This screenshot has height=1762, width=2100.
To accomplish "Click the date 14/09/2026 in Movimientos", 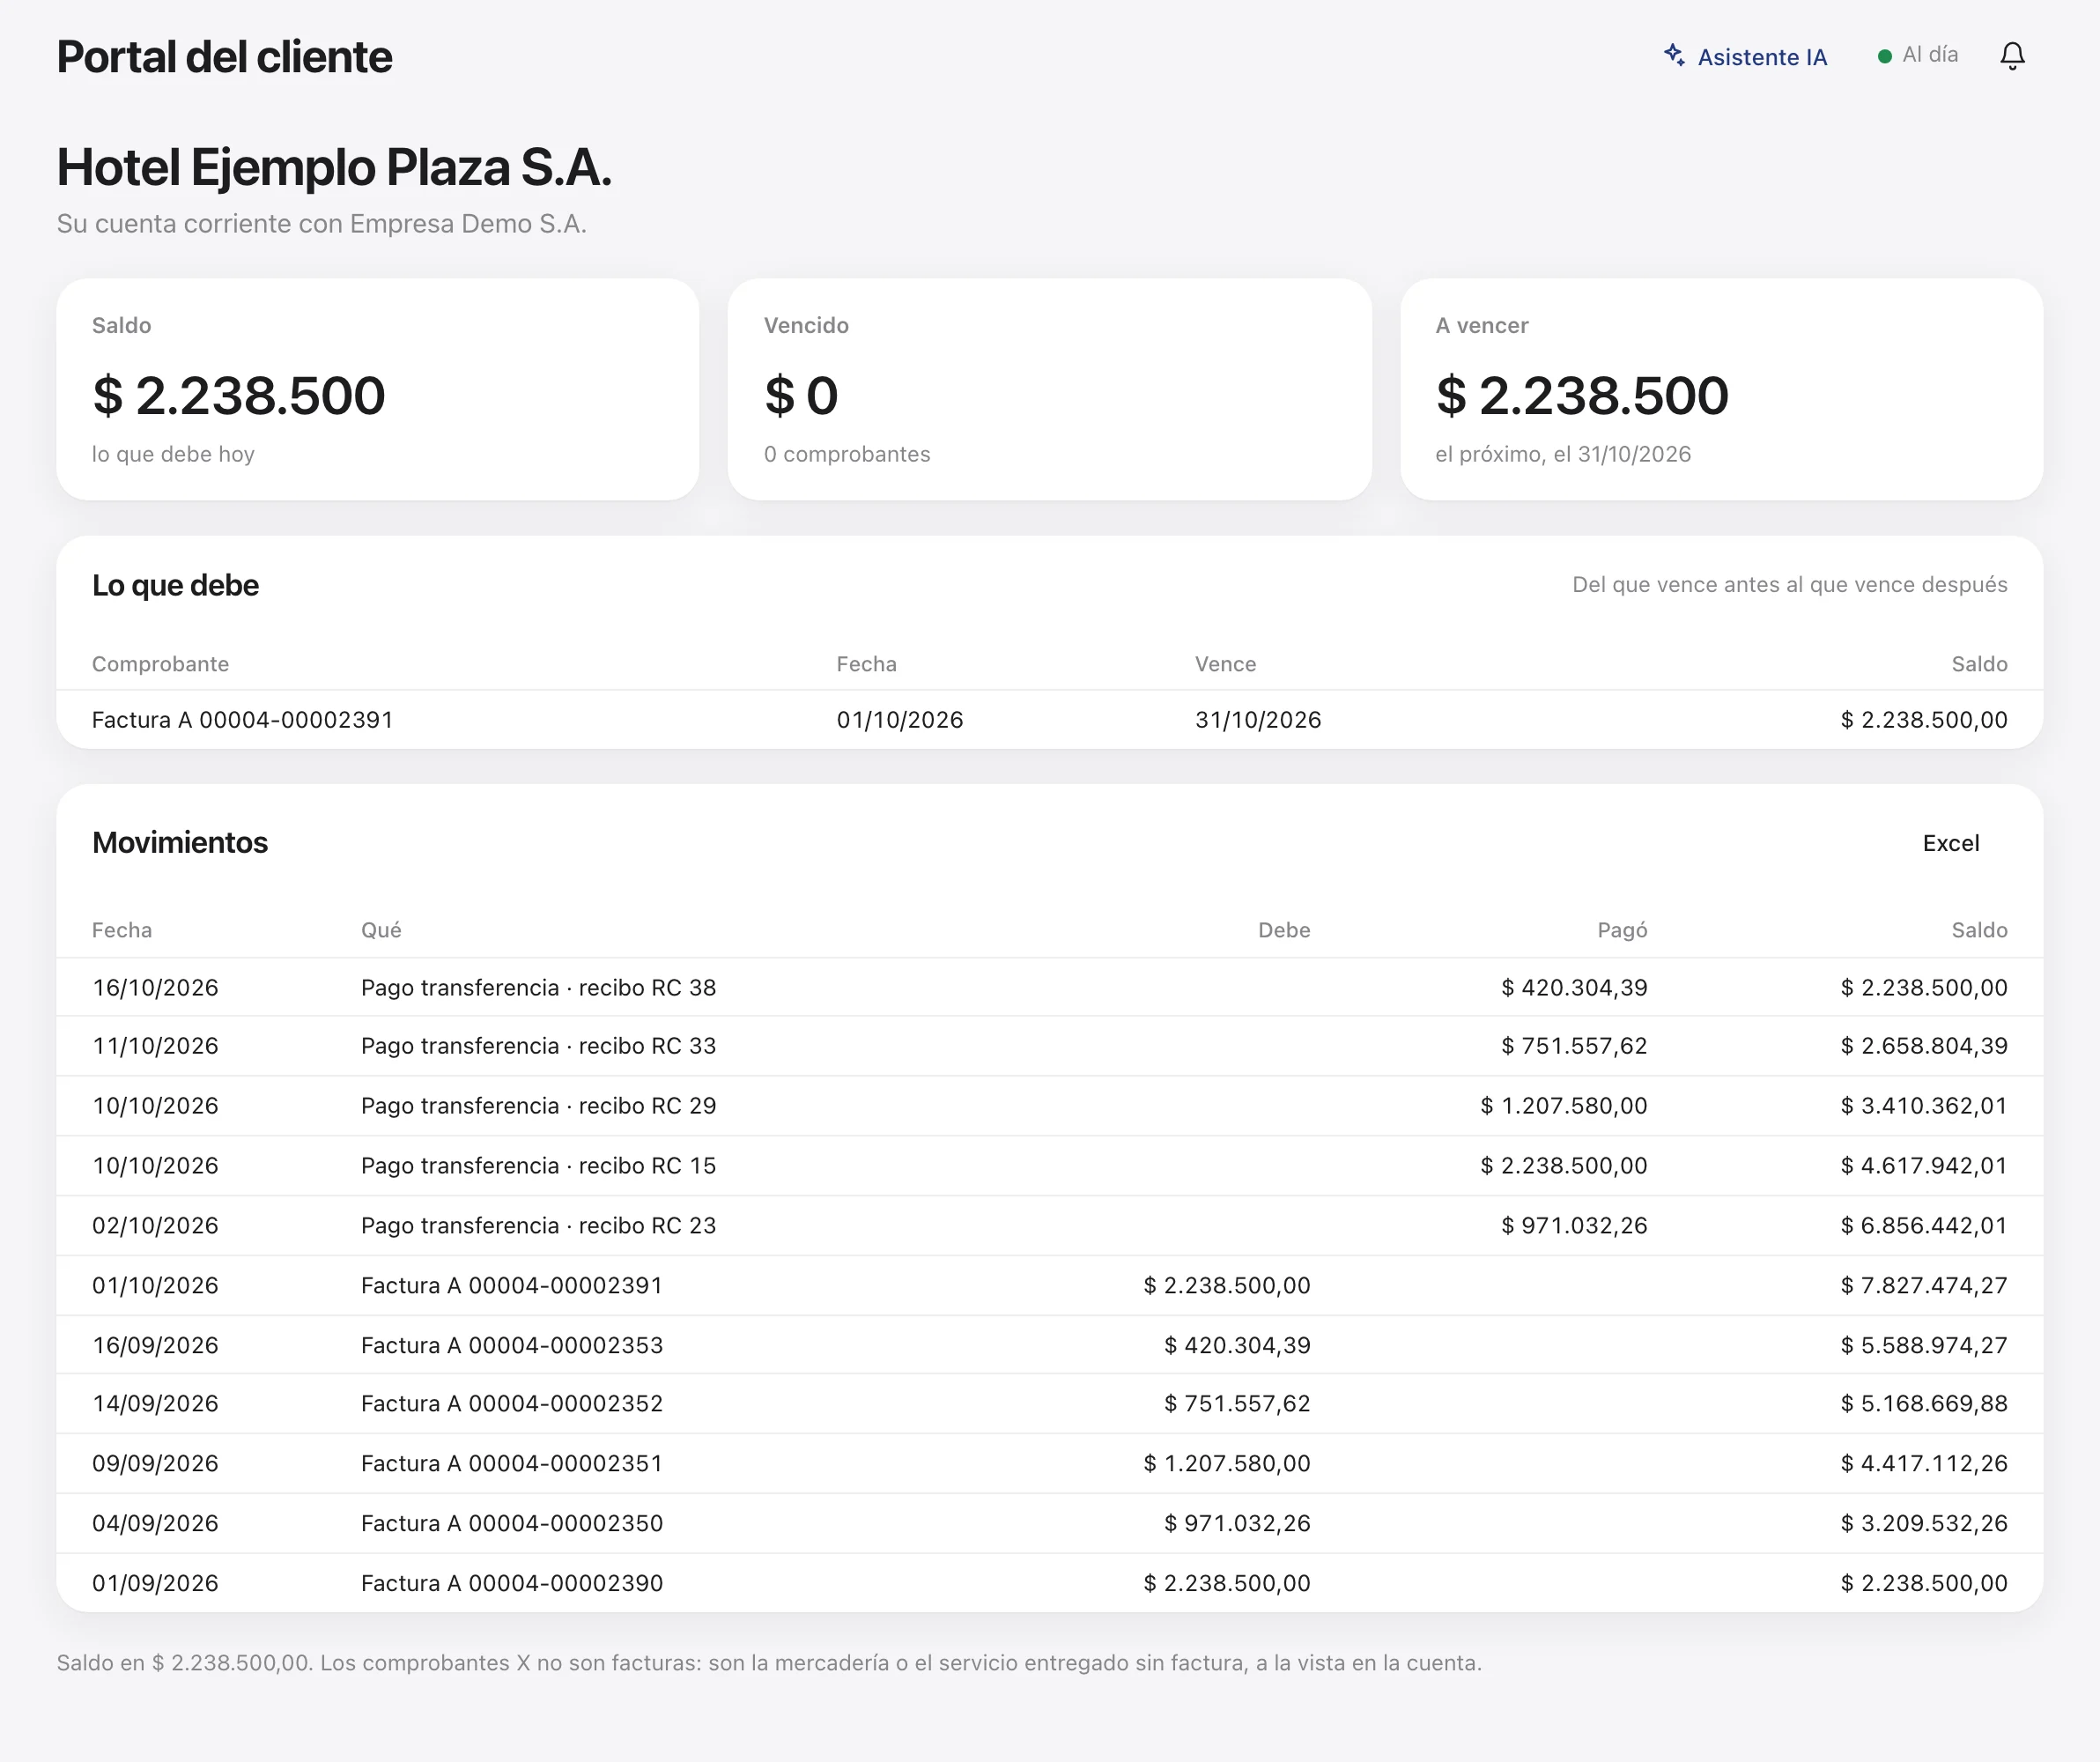I will [155, 1404].
